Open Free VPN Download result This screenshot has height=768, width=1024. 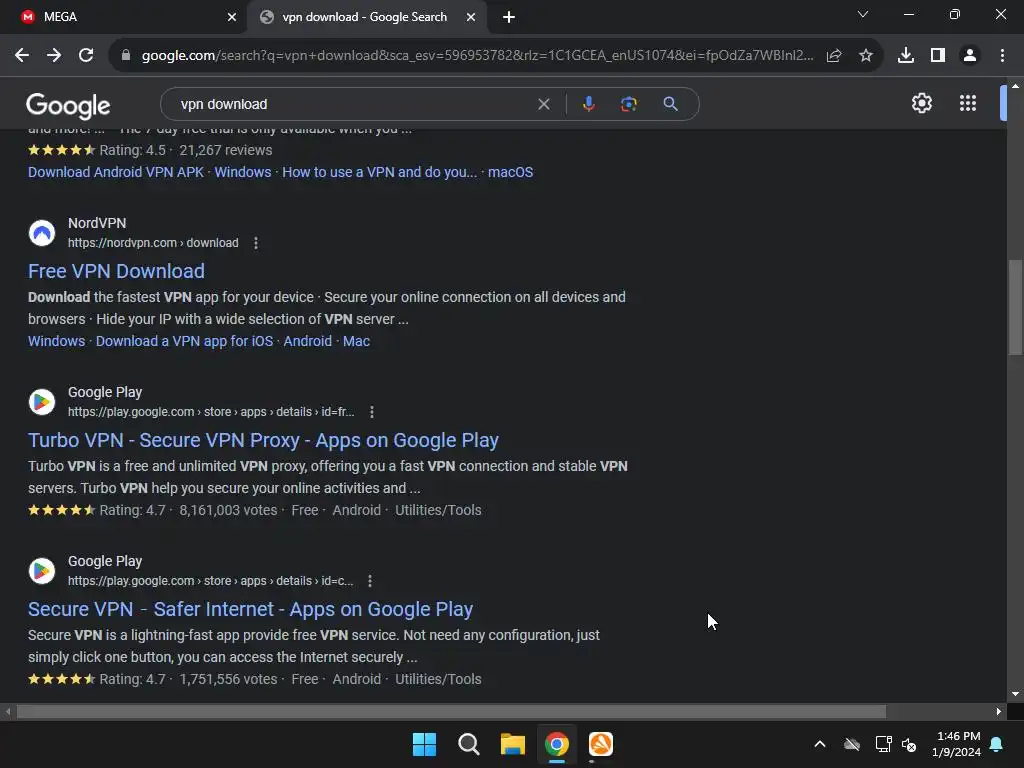point(116,271)
